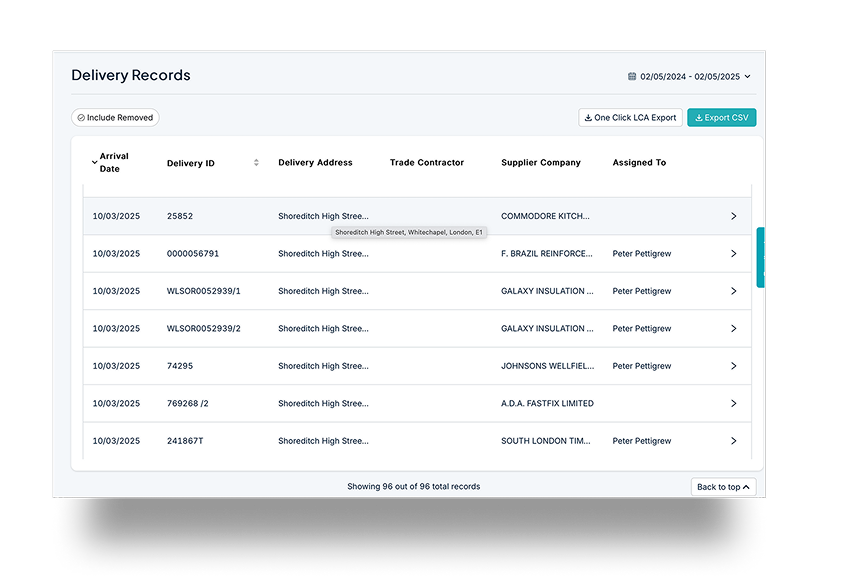Toggle the Include Removed filter
The height and width of the screenshot is (586, 841).
(115, 117)
